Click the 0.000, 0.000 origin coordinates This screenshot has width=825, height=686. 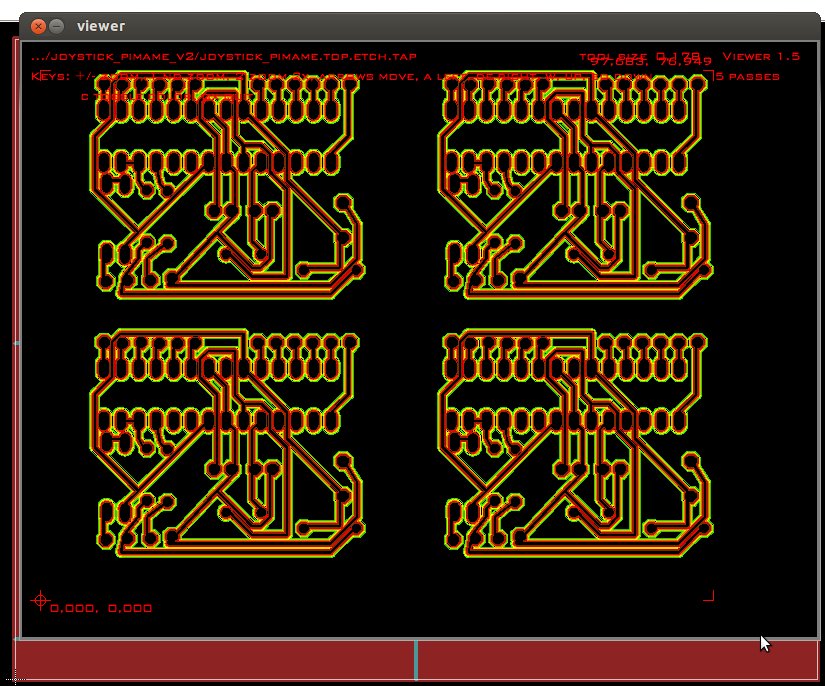[x=101, y=608]
